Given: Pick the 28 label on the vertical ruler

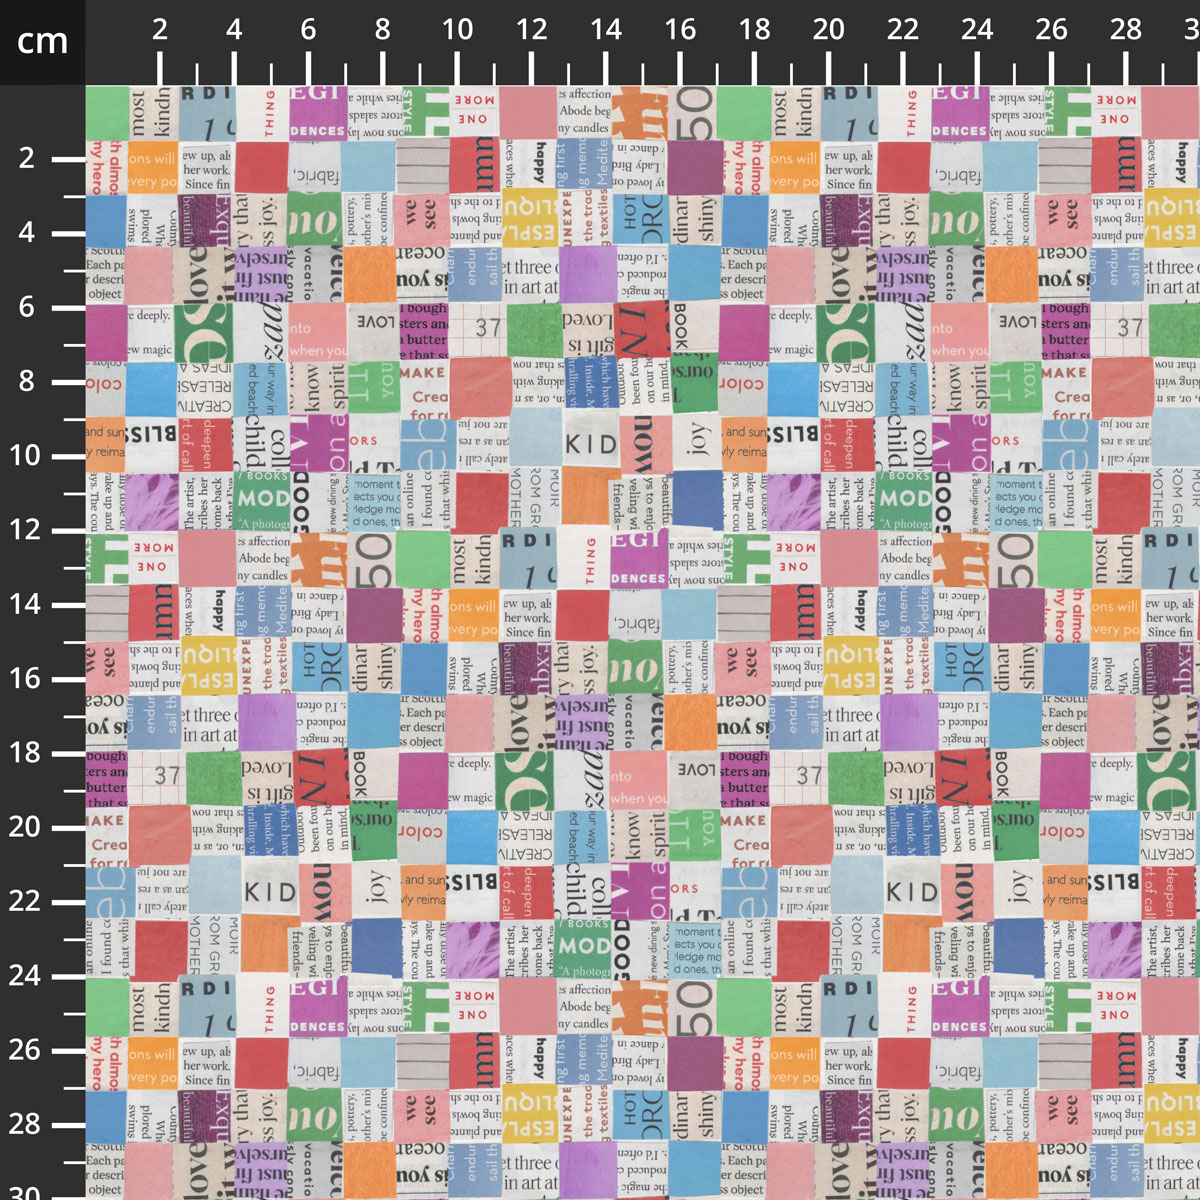Looking at the screenshot, I should (26, 1124).
